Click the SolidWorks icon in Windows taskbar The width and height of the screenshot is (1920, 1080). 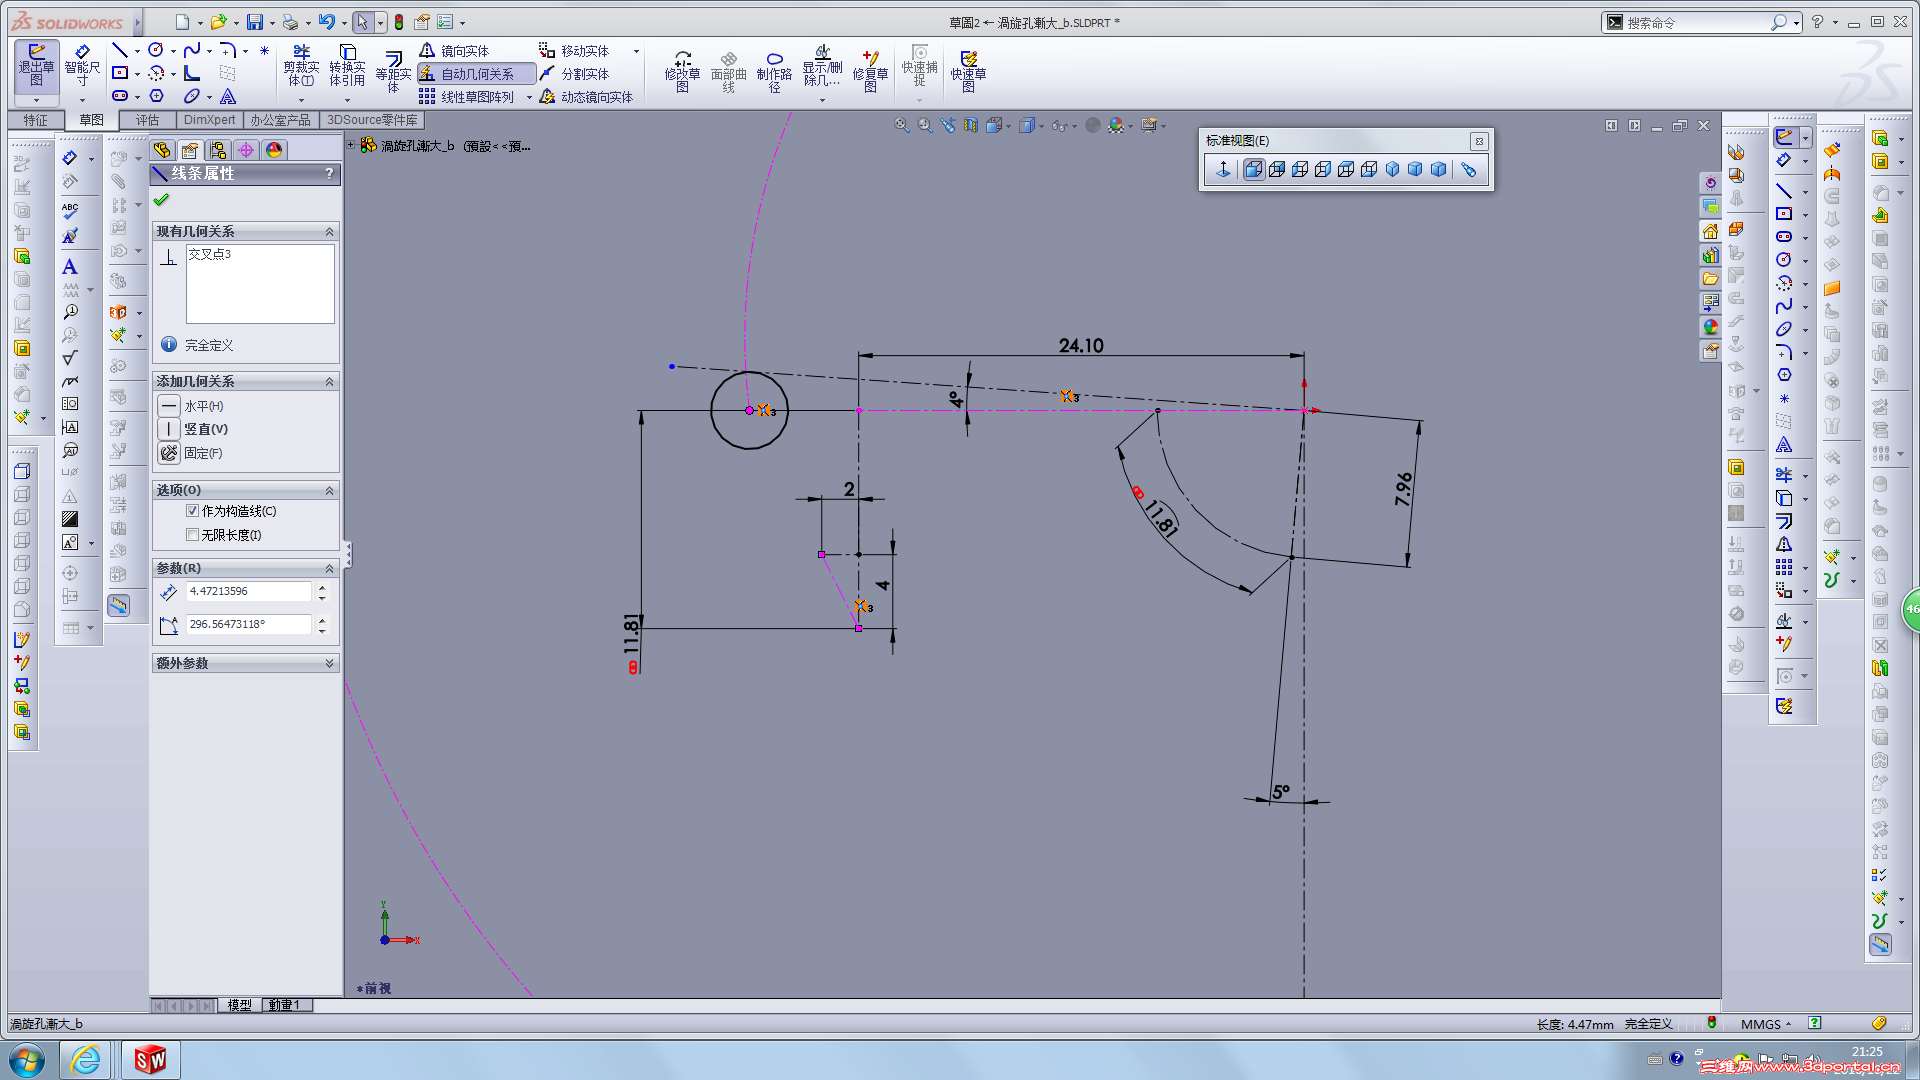(x=150, y=1059)
